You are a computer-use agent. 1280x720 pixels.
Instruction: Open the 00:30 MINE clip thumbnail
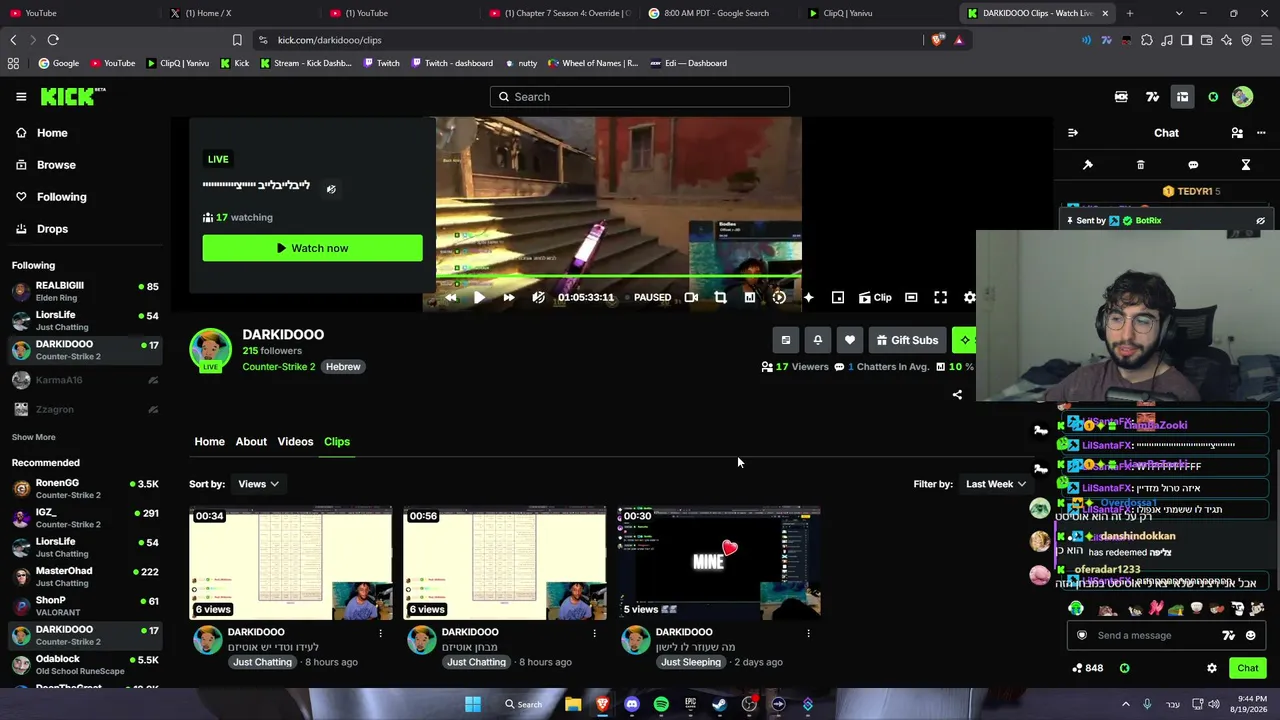(x=719, y=563)
